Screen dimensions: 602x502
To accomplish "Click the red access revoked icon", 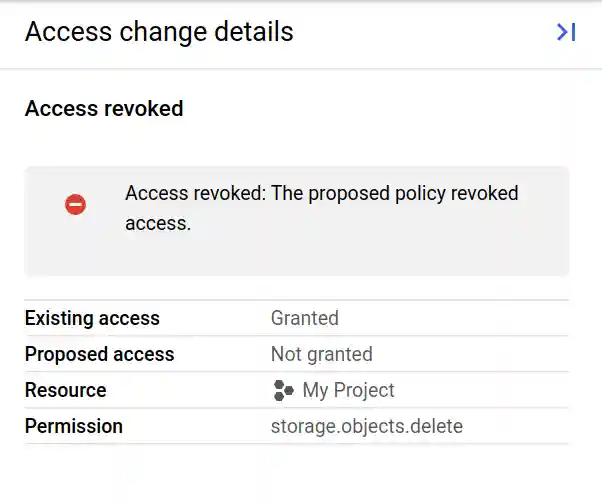I will point(76,205).
